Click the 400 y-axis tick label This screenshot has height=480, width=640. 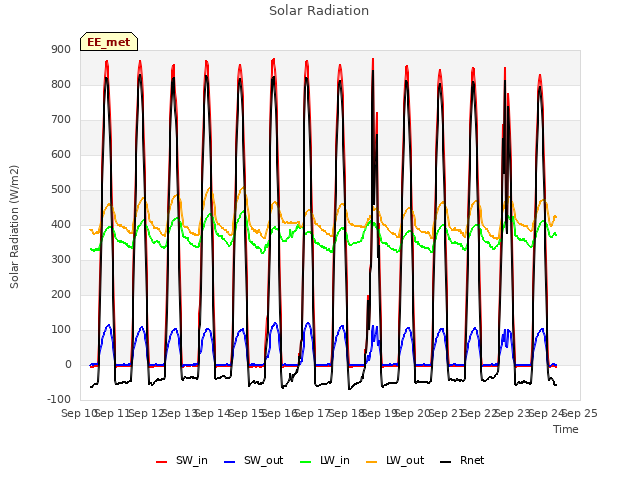point(61,224)
